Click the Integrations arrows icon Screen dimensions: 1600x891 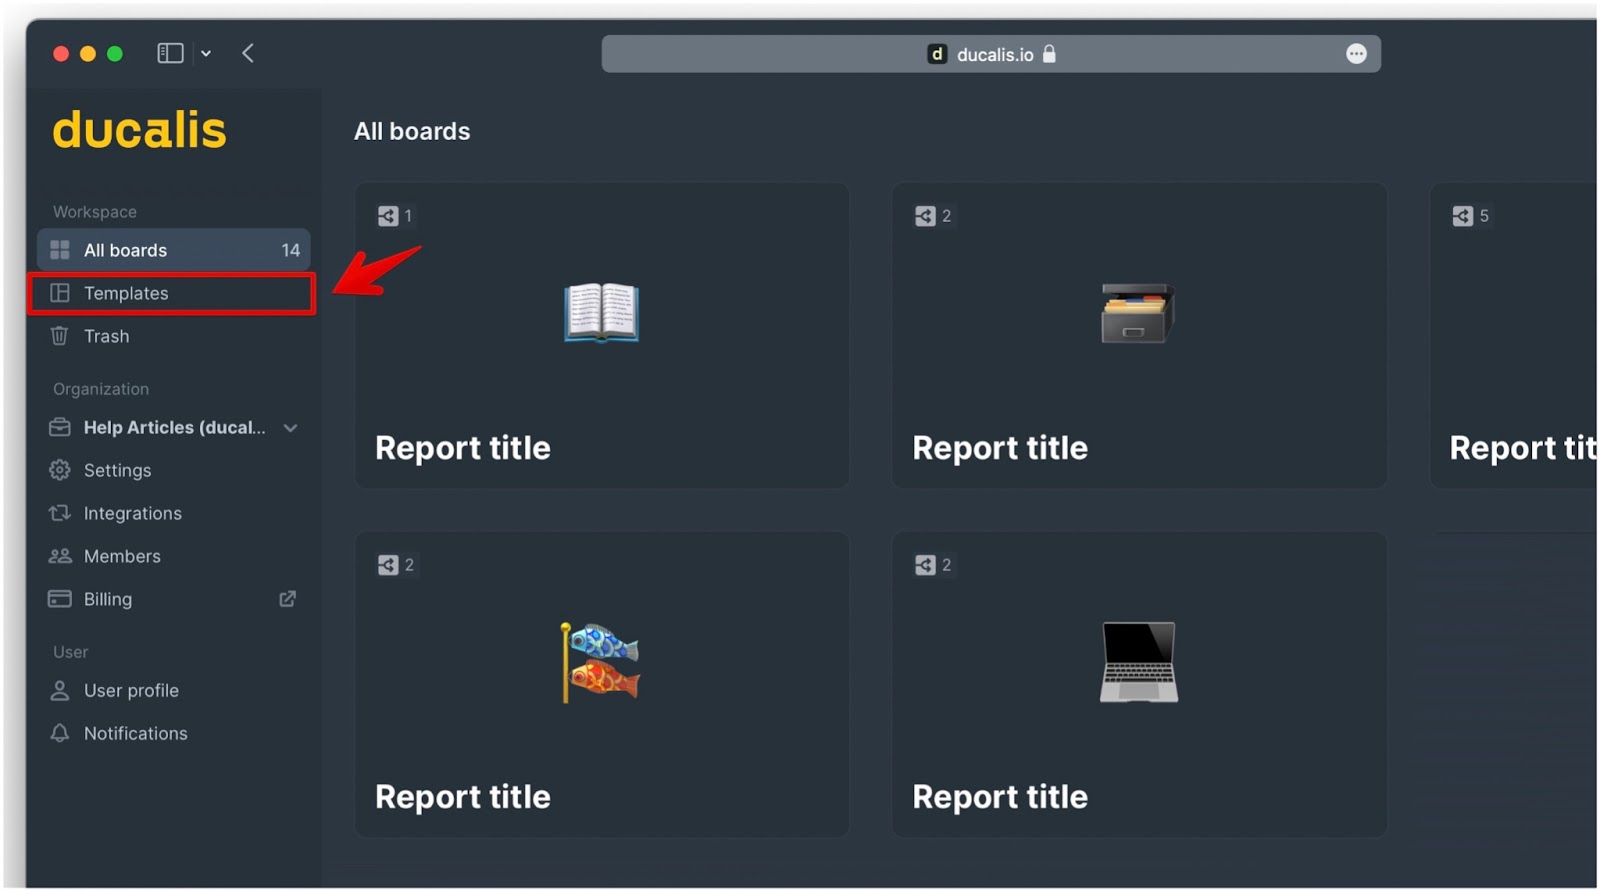click(60, 513)
